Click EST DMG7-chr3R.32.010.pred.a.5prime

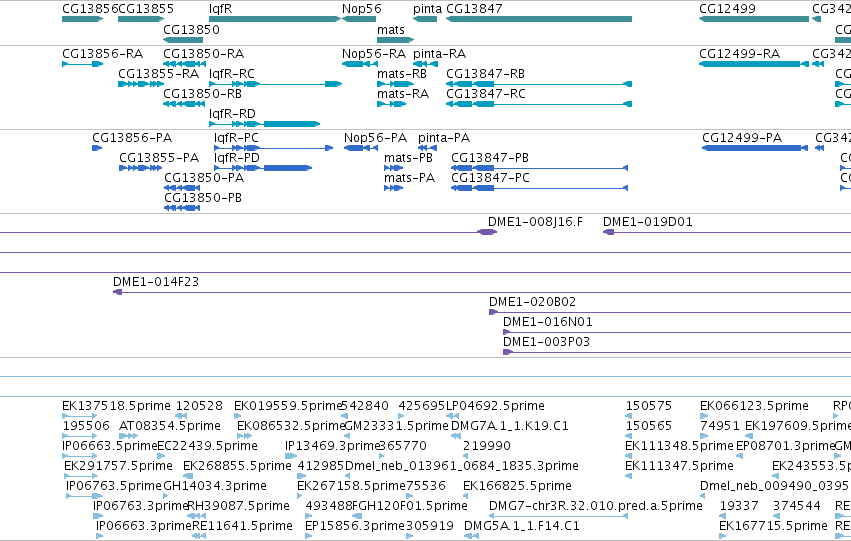click(558, 517)
